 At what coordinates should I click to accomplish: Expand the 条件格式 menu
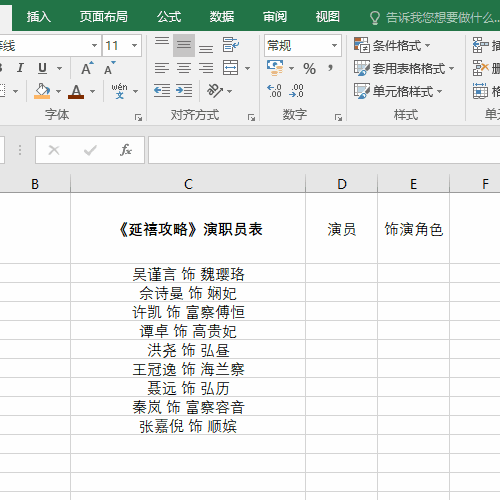click(x=392, y=45)
